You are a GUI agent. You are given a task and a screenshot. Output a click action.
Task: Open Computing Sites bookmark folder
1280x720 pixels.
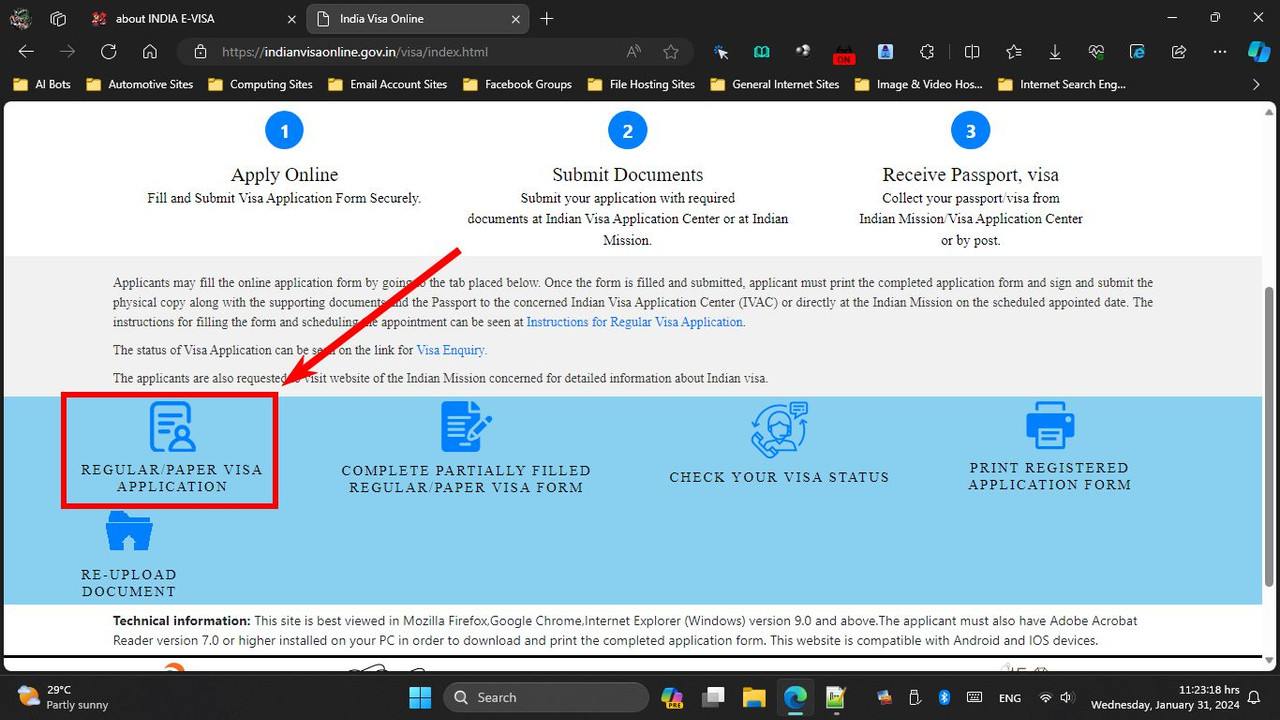[x=260, y=85]
